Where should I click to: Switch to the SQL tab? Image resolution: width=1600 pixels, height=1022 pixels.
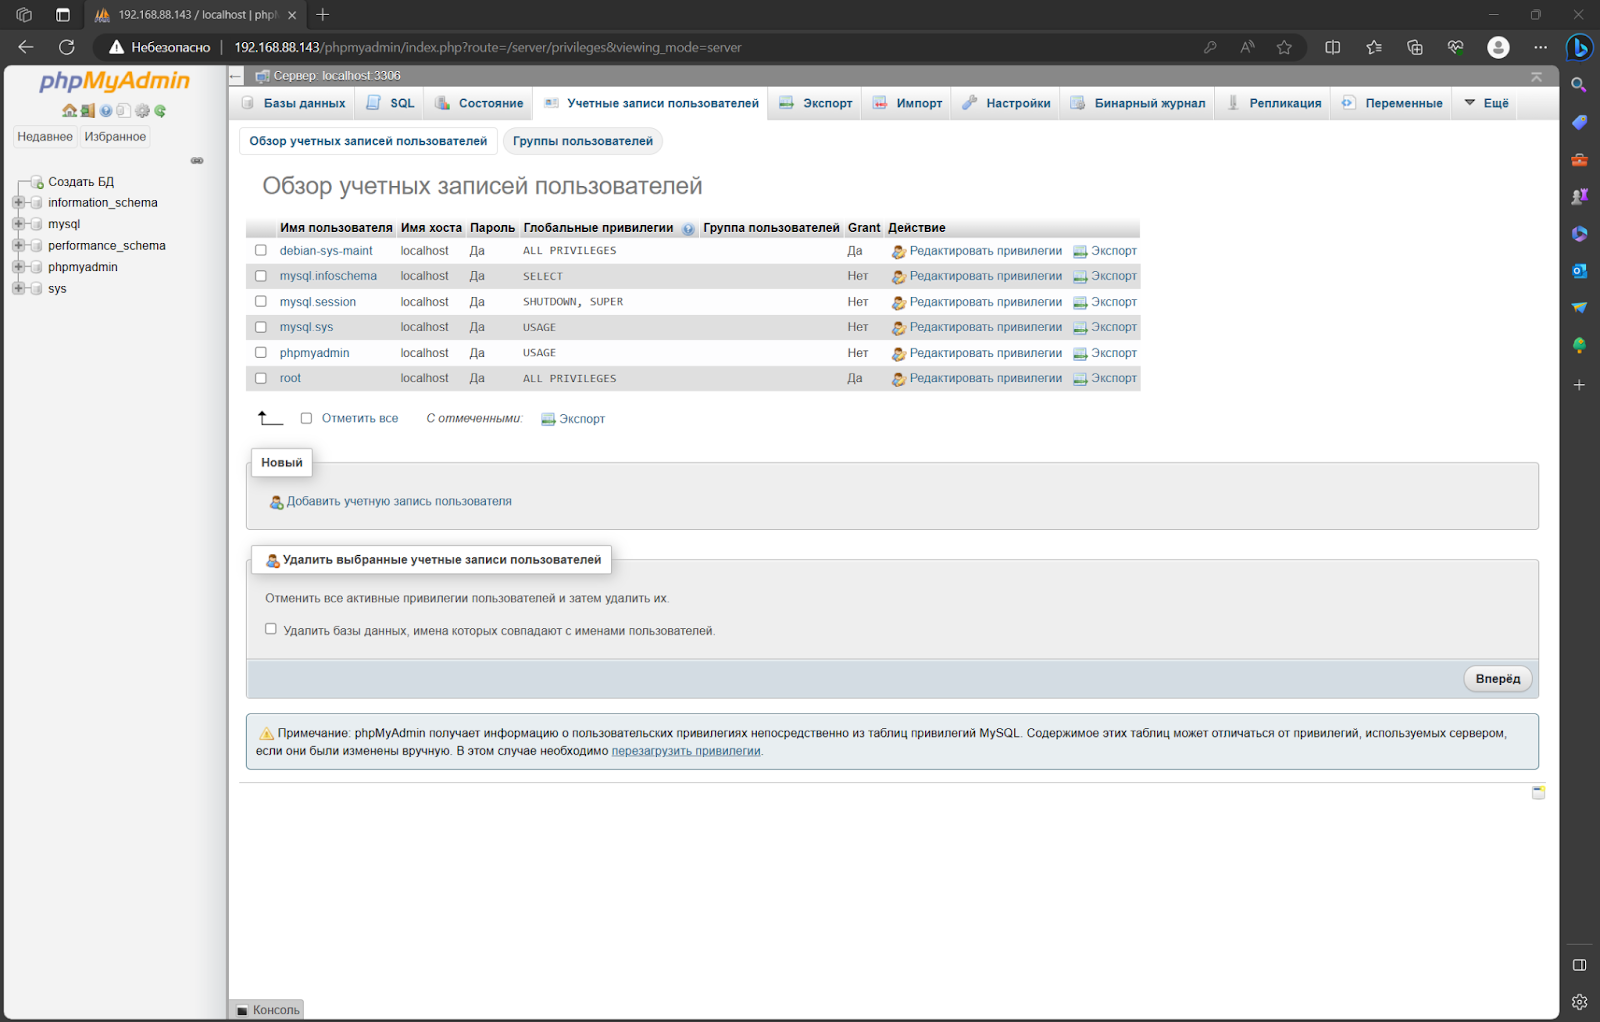(x=391, y=103)
